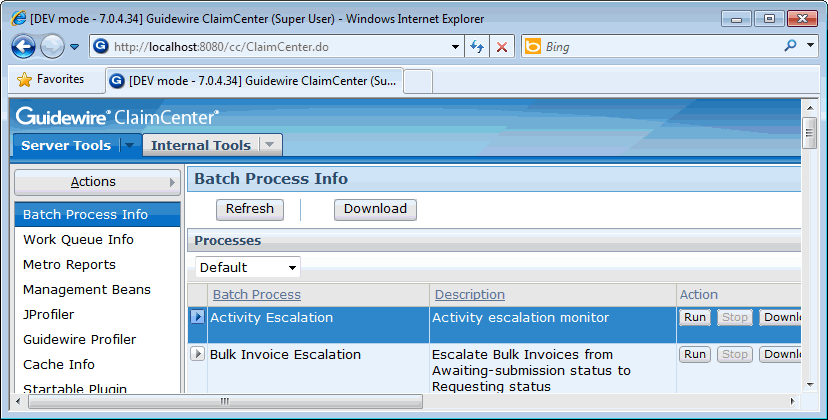828x420 pixels.
Task: Open Favorites star icon
Action: pyautogui.click(x=24, y=80)
